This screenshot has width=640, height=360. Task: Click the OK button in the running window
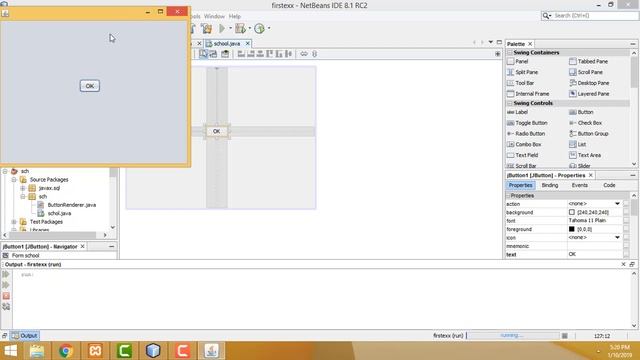pos(90,86)
